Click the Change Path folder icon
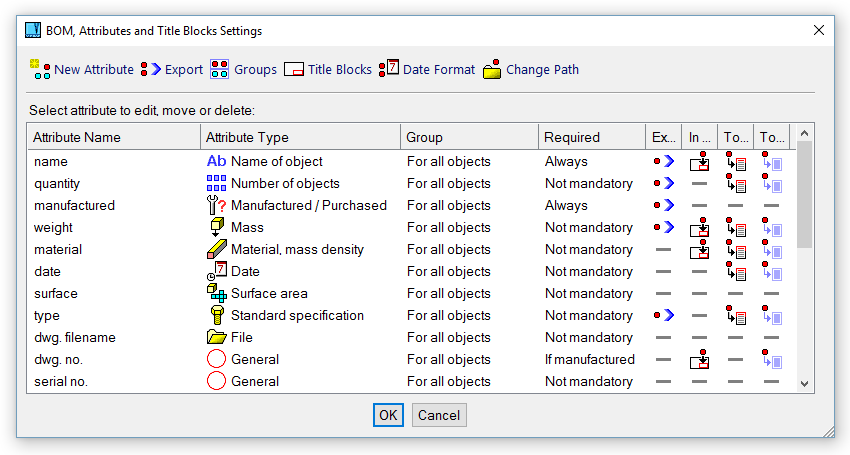Screen dimensions: 850x455 pyautogui.click(x=492, y=70)
